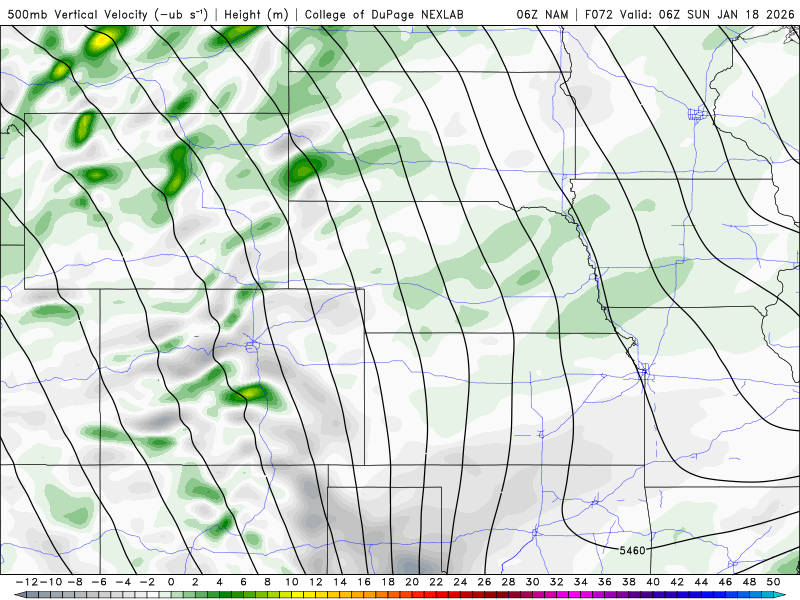The width and height of the screenshot is (800, 600).
Task: Click the right cyan arrow end of the colorbar
Action: pos(781,595)
